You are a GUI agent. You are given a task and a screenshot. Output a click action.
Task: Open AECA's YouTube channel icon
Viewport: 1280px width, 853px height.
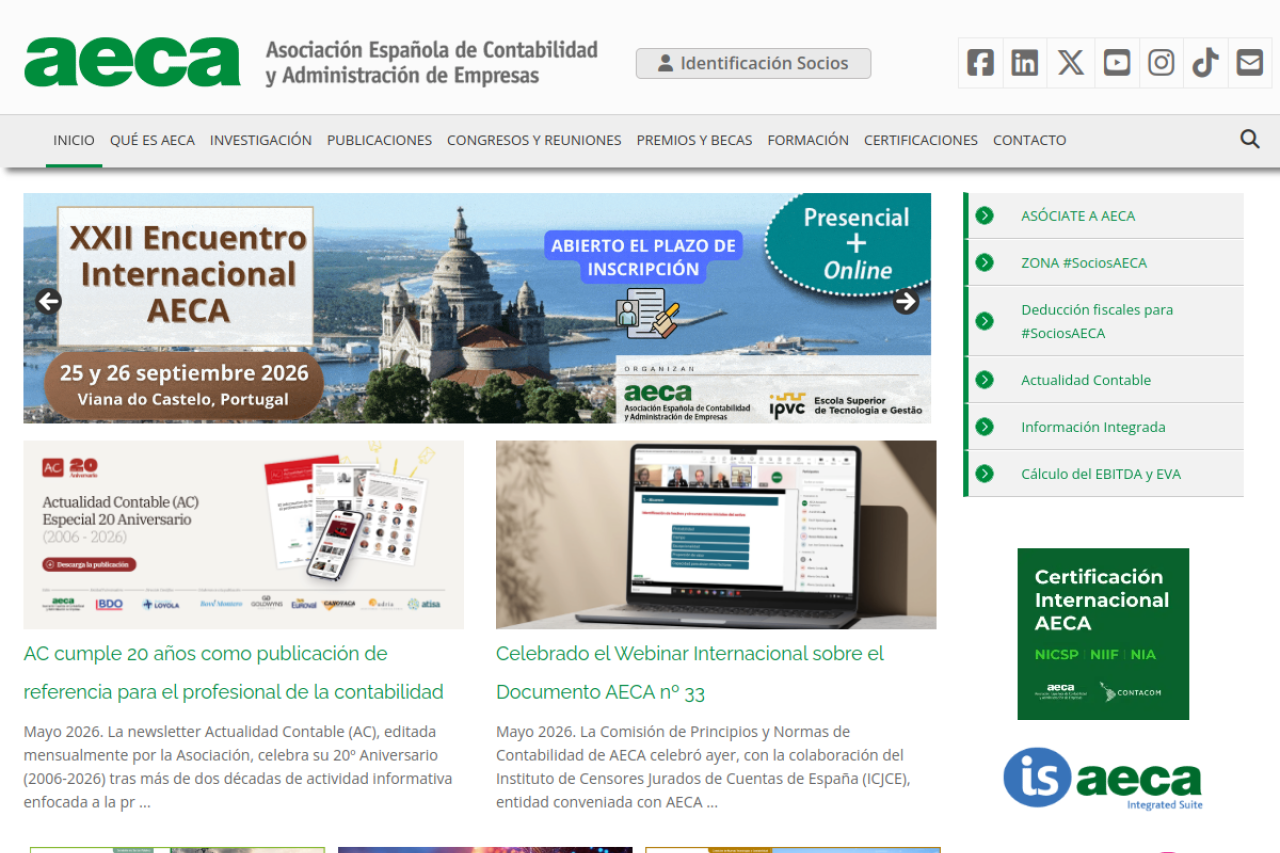tap(1117, 63)
